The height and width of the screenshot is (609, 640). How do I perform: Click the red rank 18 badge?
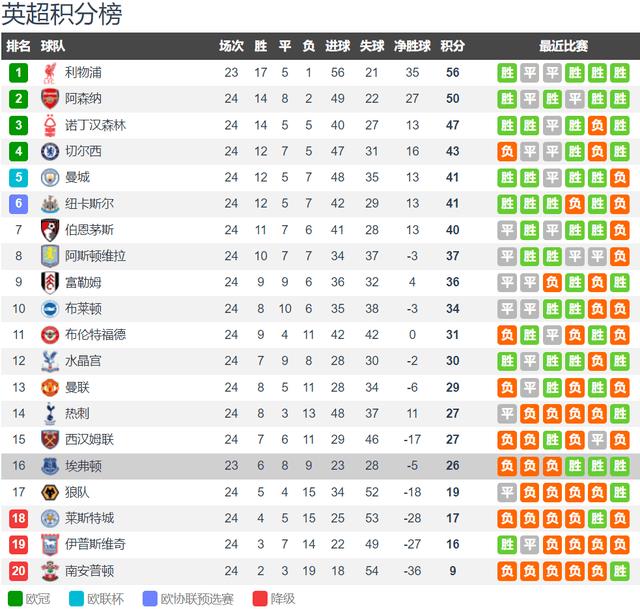click(x=18, y=518)
